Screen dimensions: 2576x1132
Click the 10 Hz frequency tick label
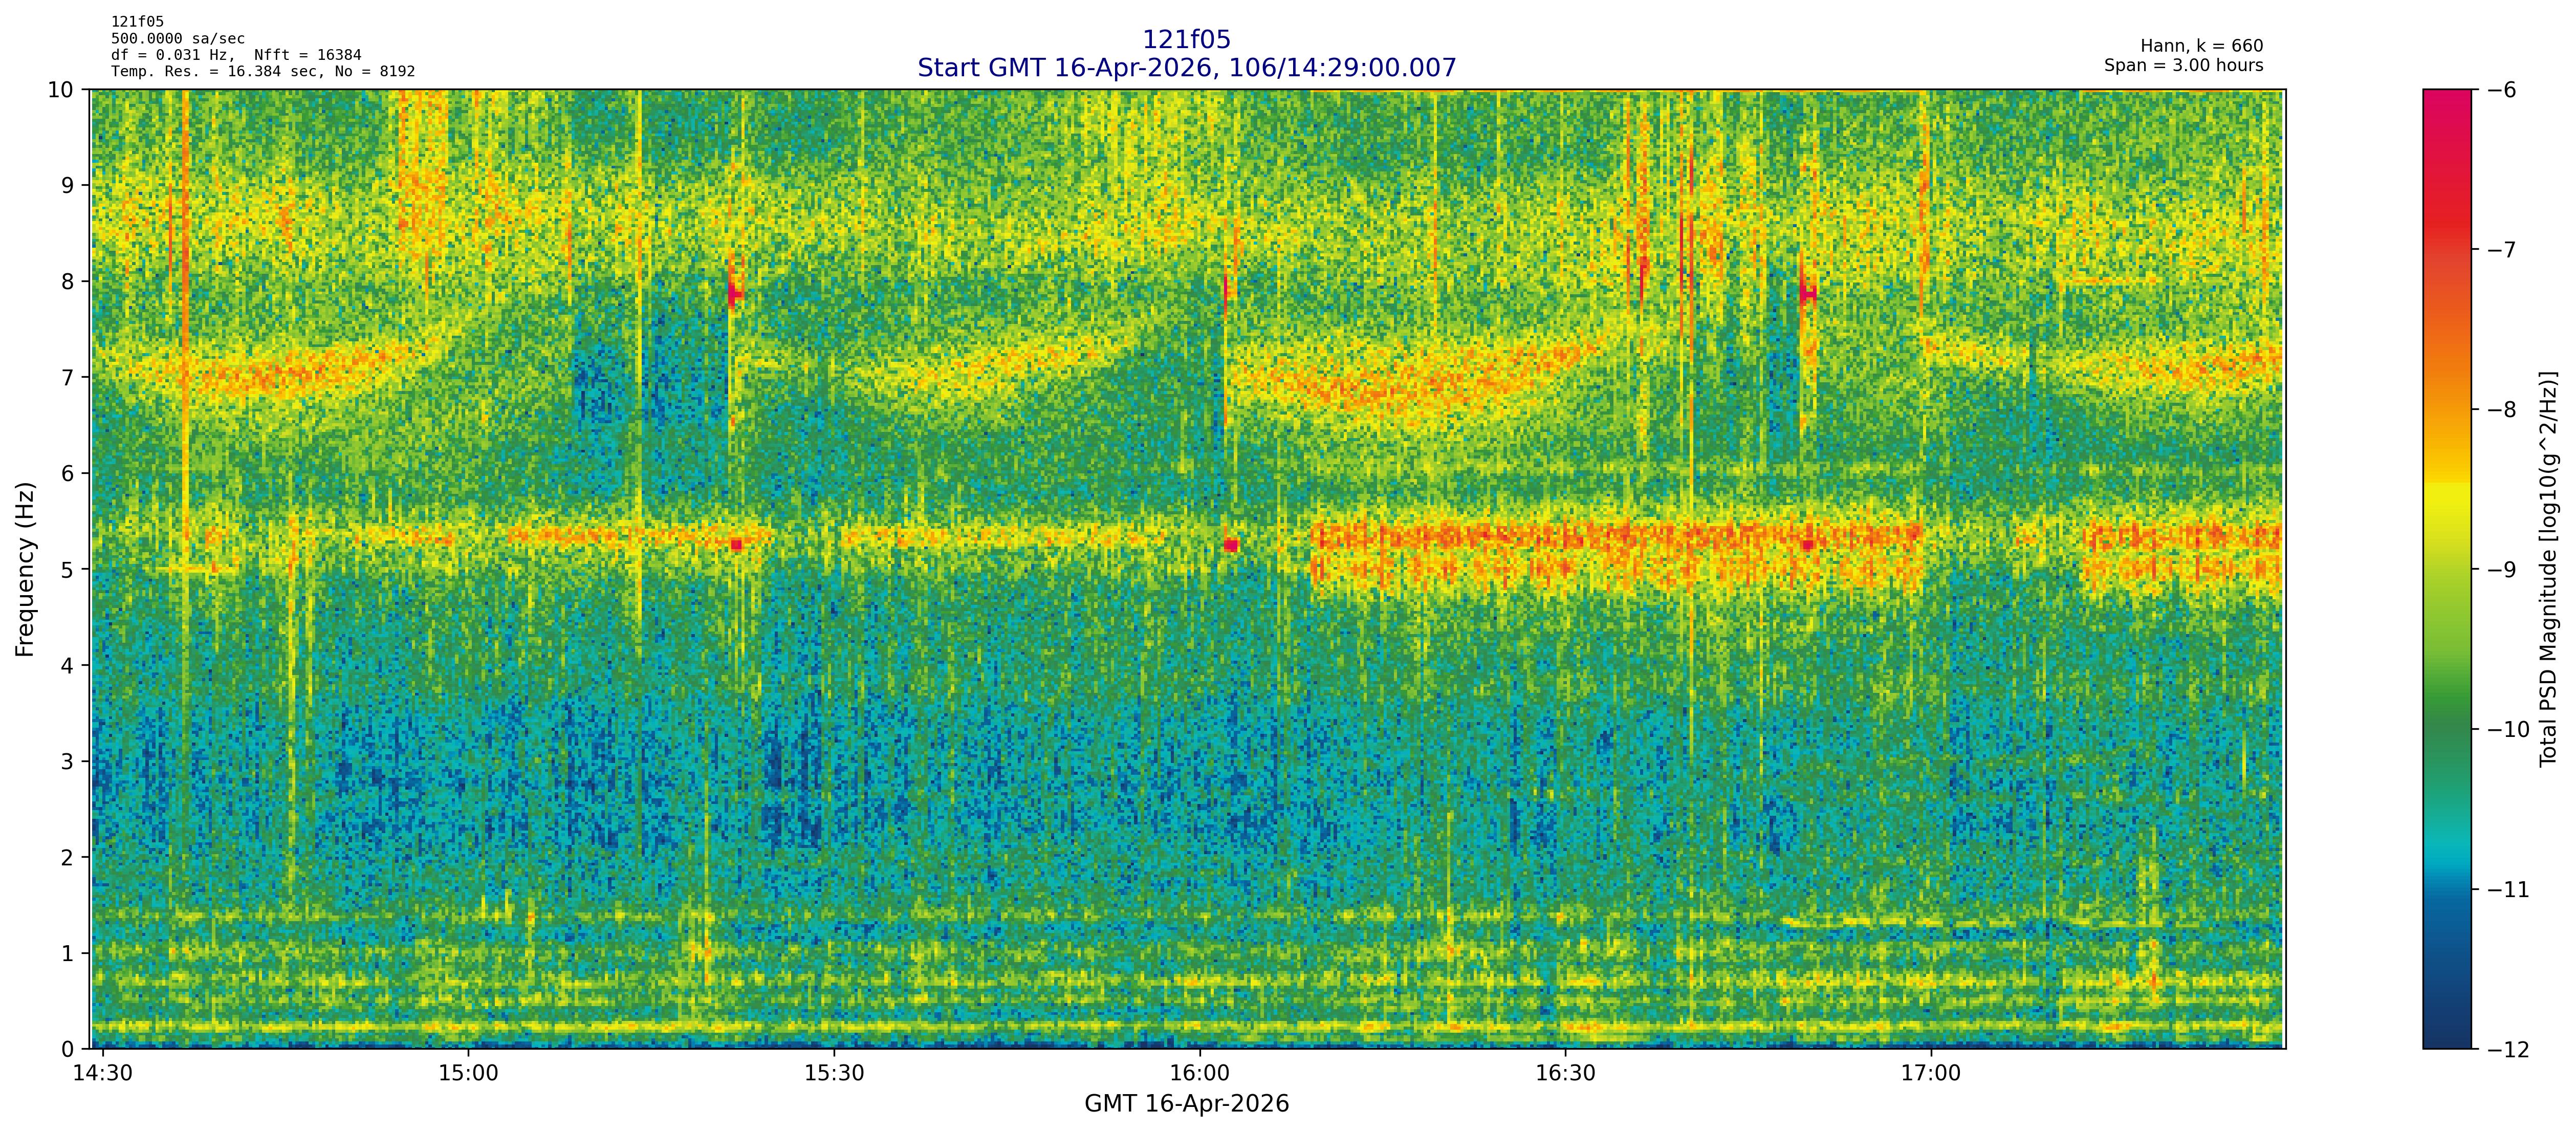click(61, 90)
